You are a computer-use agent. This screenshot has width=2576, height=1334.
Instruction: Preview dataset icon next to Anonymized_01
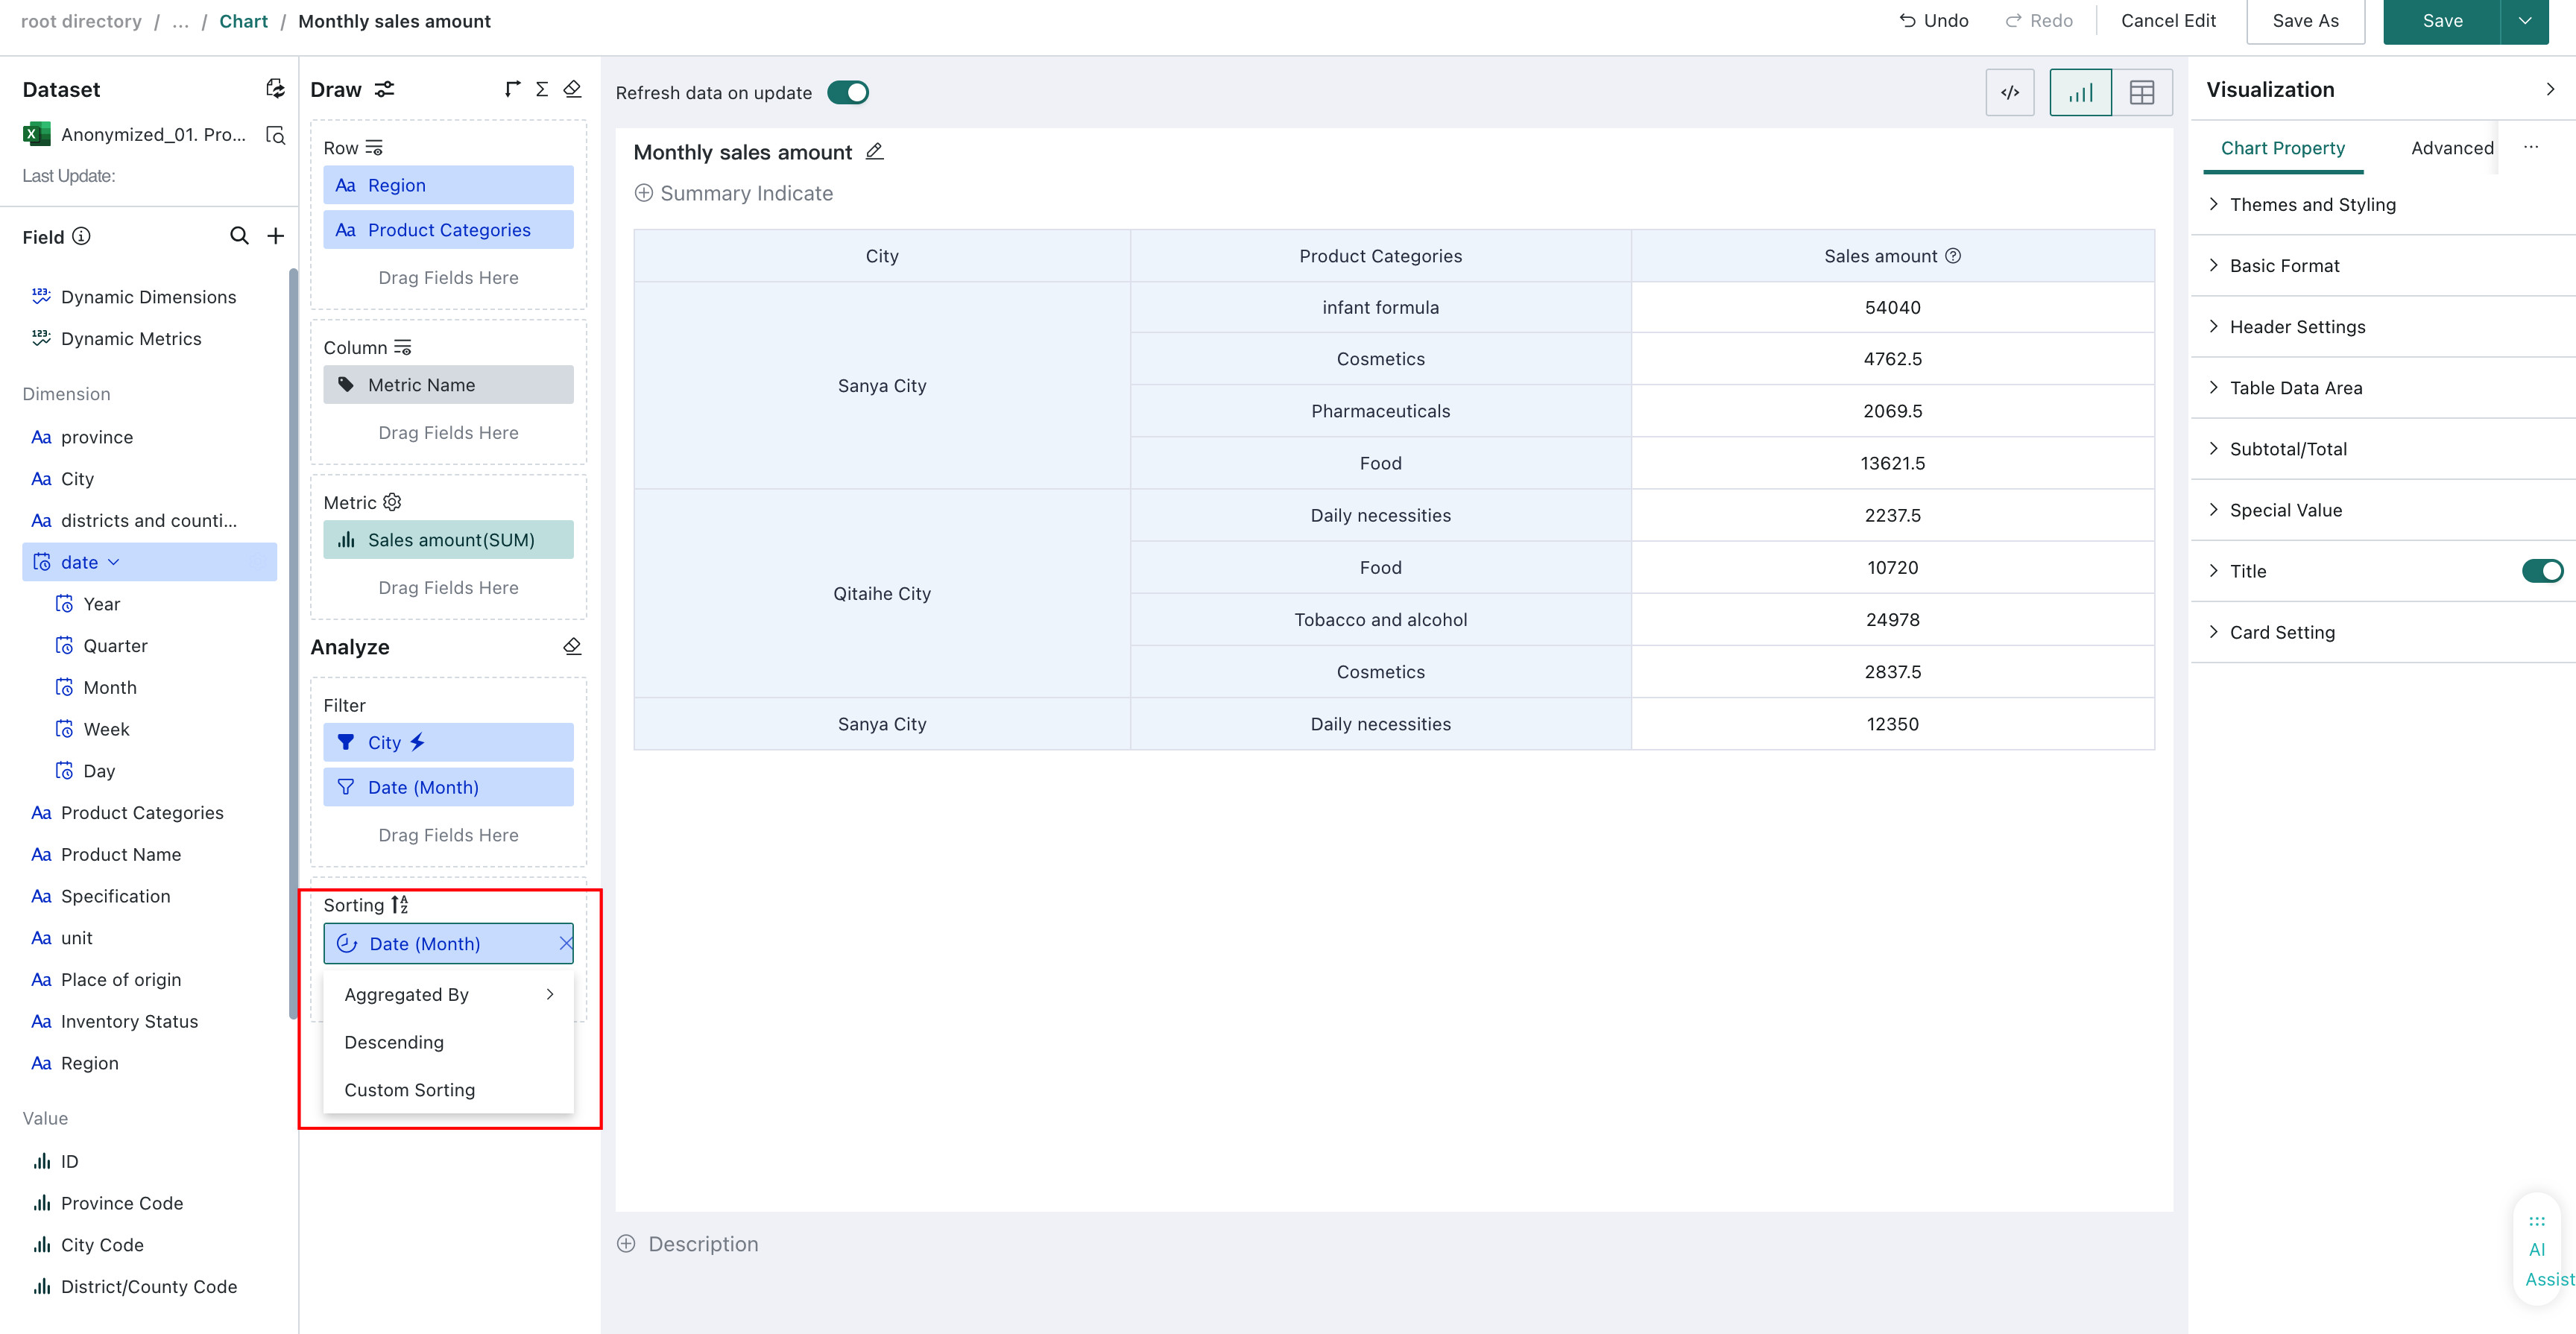[275, 135]
